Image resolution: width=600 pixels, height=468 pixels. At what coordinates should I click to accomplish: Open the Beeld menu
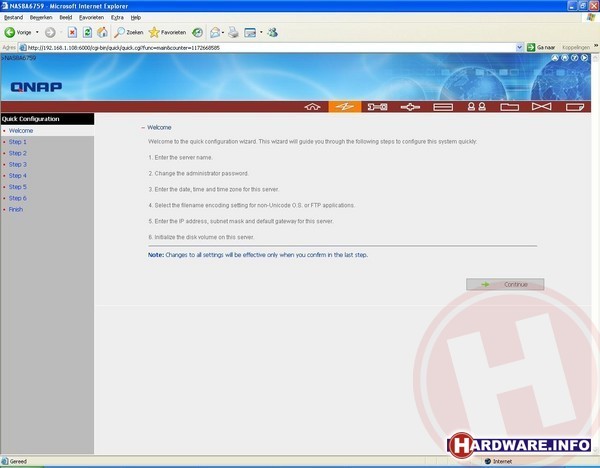click(x=65, y=18)
